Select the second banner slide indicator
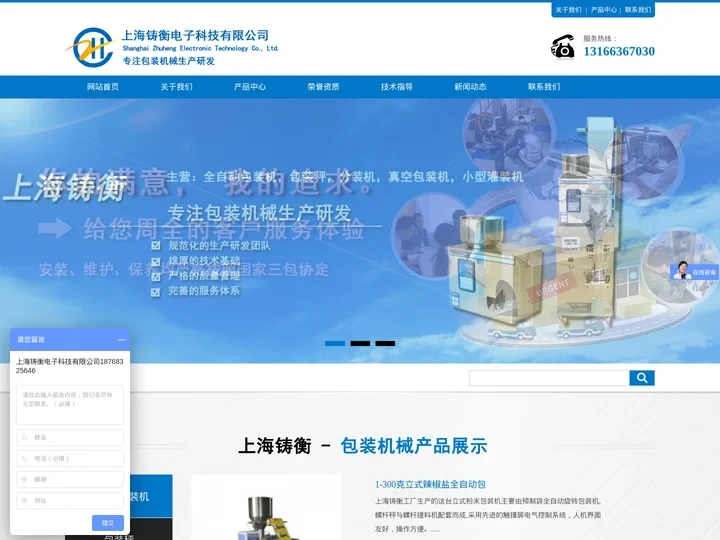The image size is (720, 540). point(360,343)
